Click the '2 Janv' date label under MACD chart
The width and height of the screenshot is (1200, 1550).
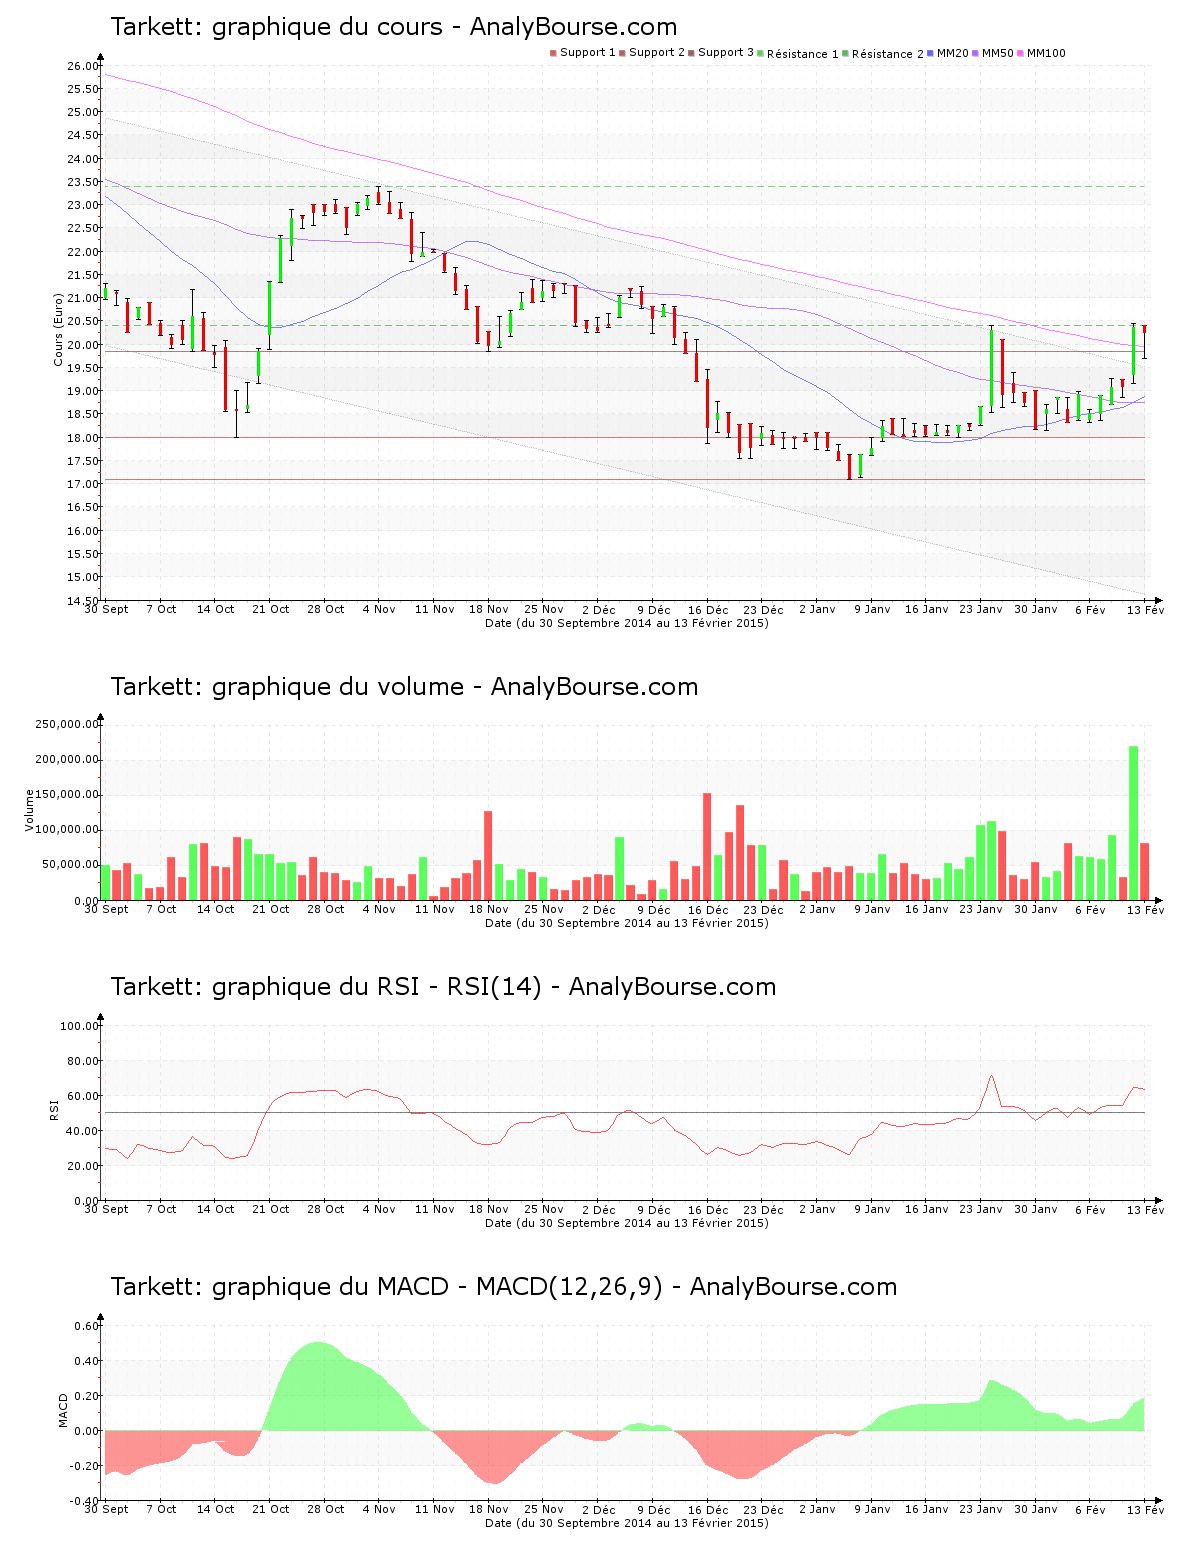[x=817, y=1509]
